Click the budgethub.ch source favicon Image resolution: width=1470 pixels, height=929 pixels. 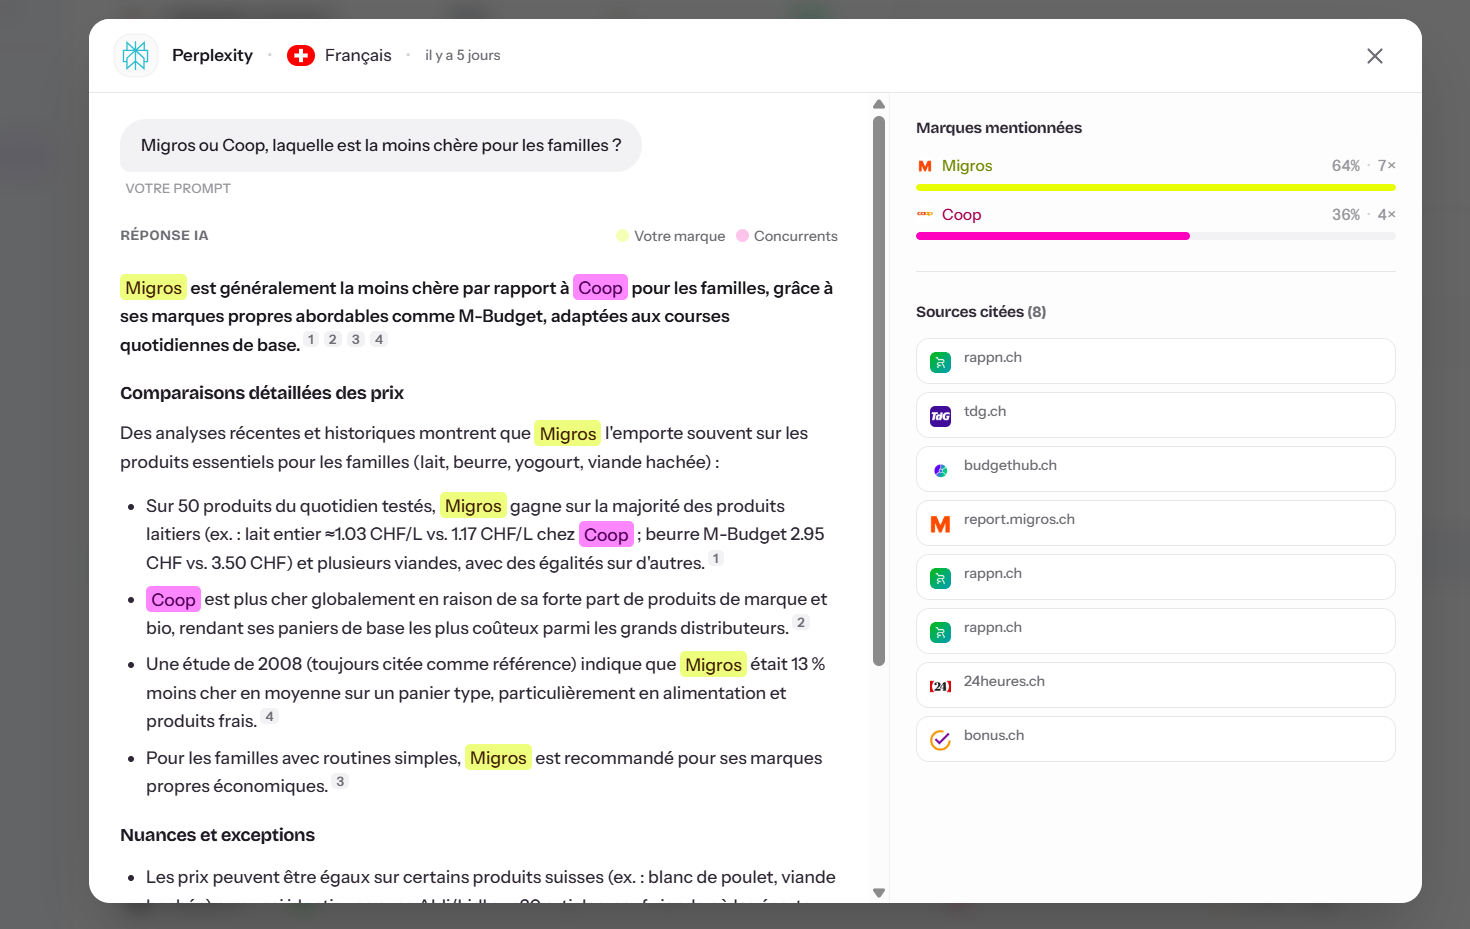click(941, 470)
